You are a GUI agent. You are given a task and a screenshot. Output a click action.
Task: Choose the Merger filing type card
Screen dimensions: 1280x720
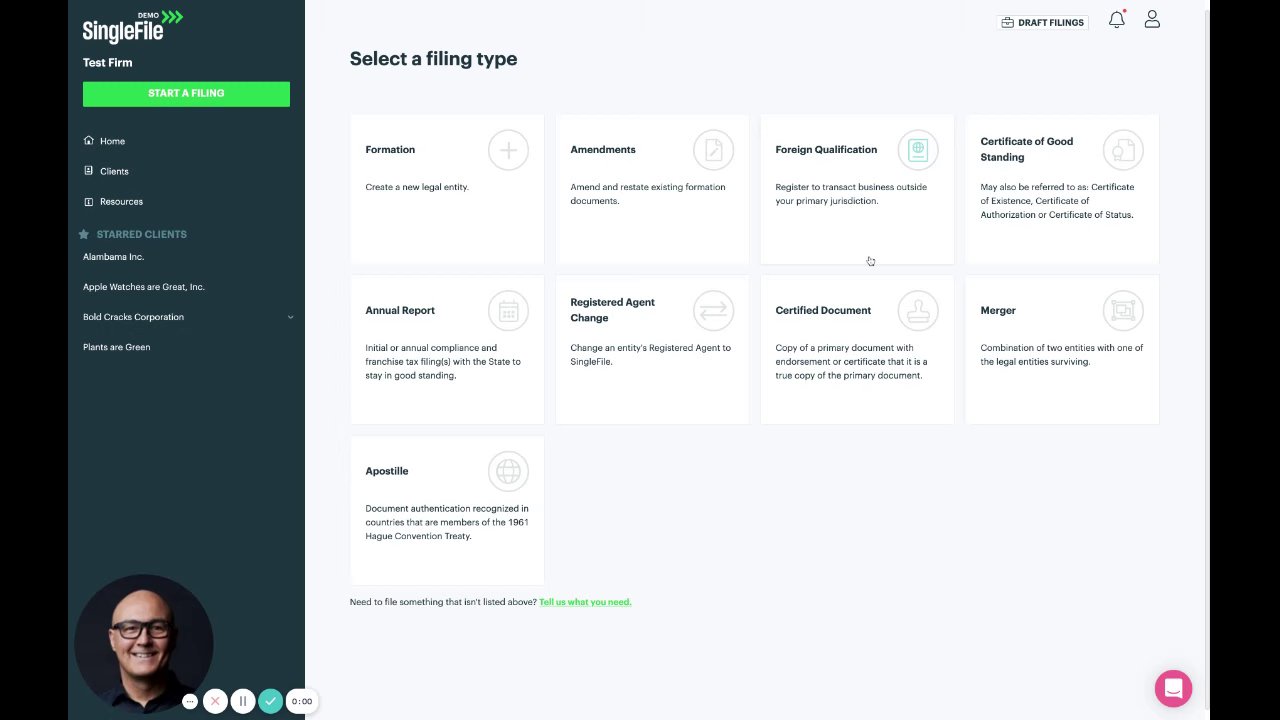(1061, 350)
